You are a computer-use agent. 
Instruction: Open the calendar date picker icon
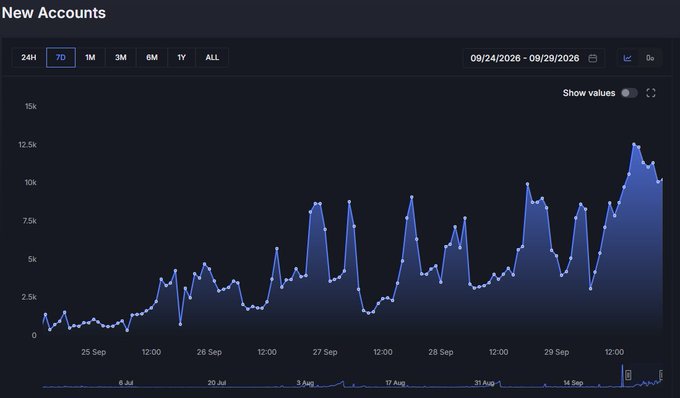[x=592, y=58]
